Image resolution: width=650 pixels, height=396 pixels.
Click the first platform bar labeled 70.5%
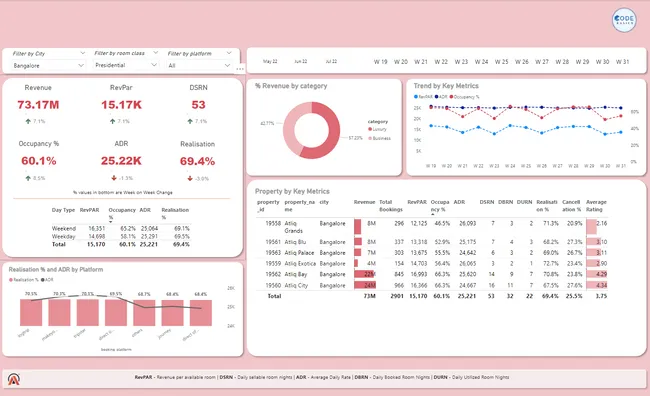coord(31,312)
